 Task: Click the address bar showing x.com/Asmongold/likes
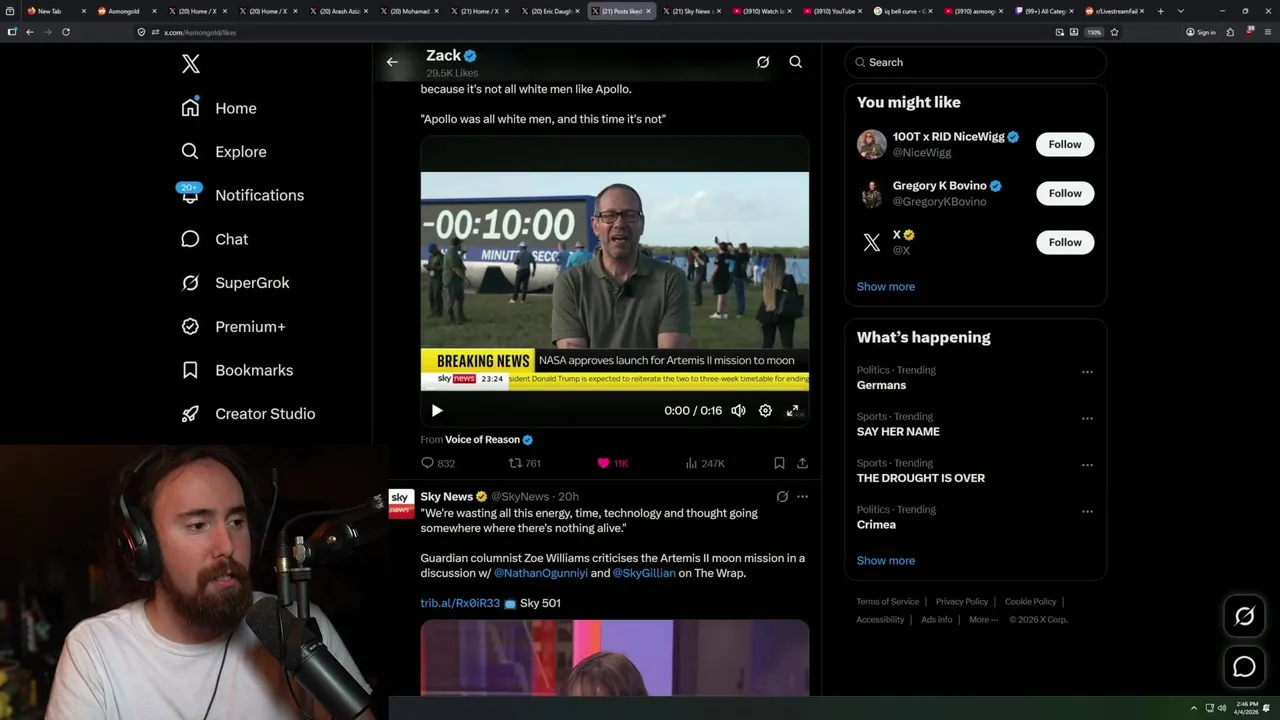[x=590, y=32]
